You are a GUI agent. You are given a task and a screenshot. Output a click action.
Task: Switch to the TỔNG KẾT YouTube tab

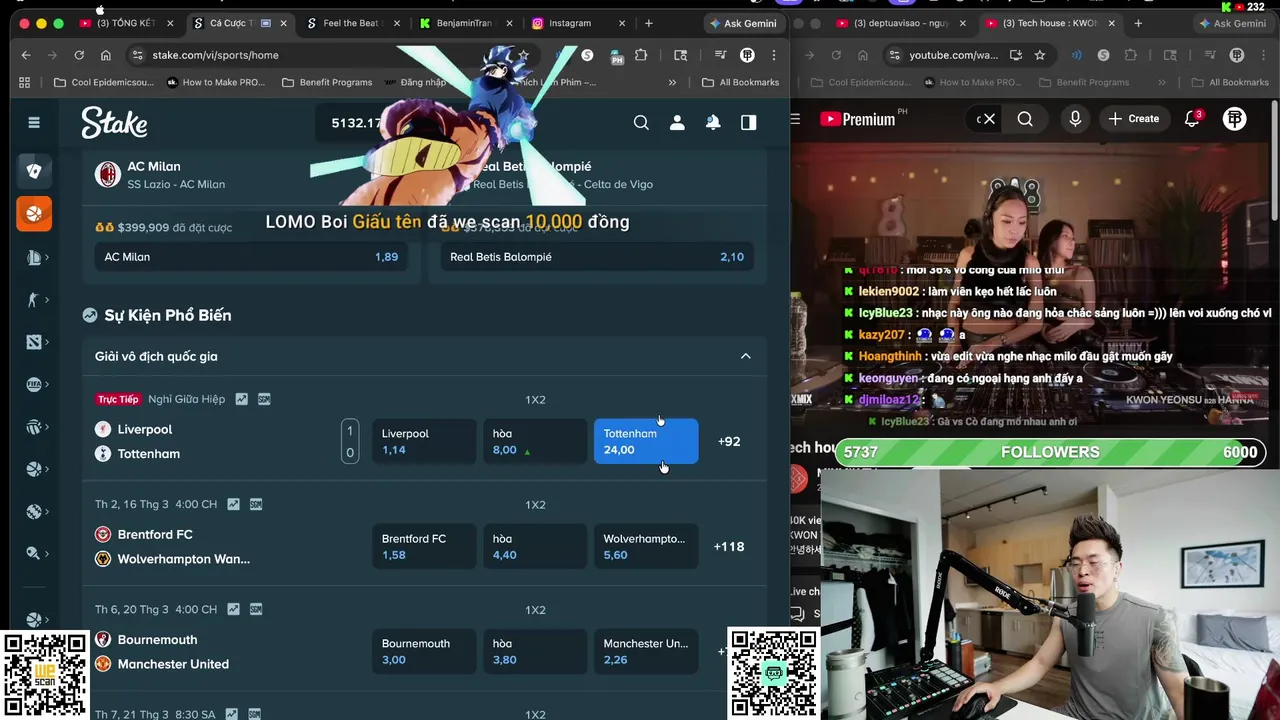coord(127,23)
